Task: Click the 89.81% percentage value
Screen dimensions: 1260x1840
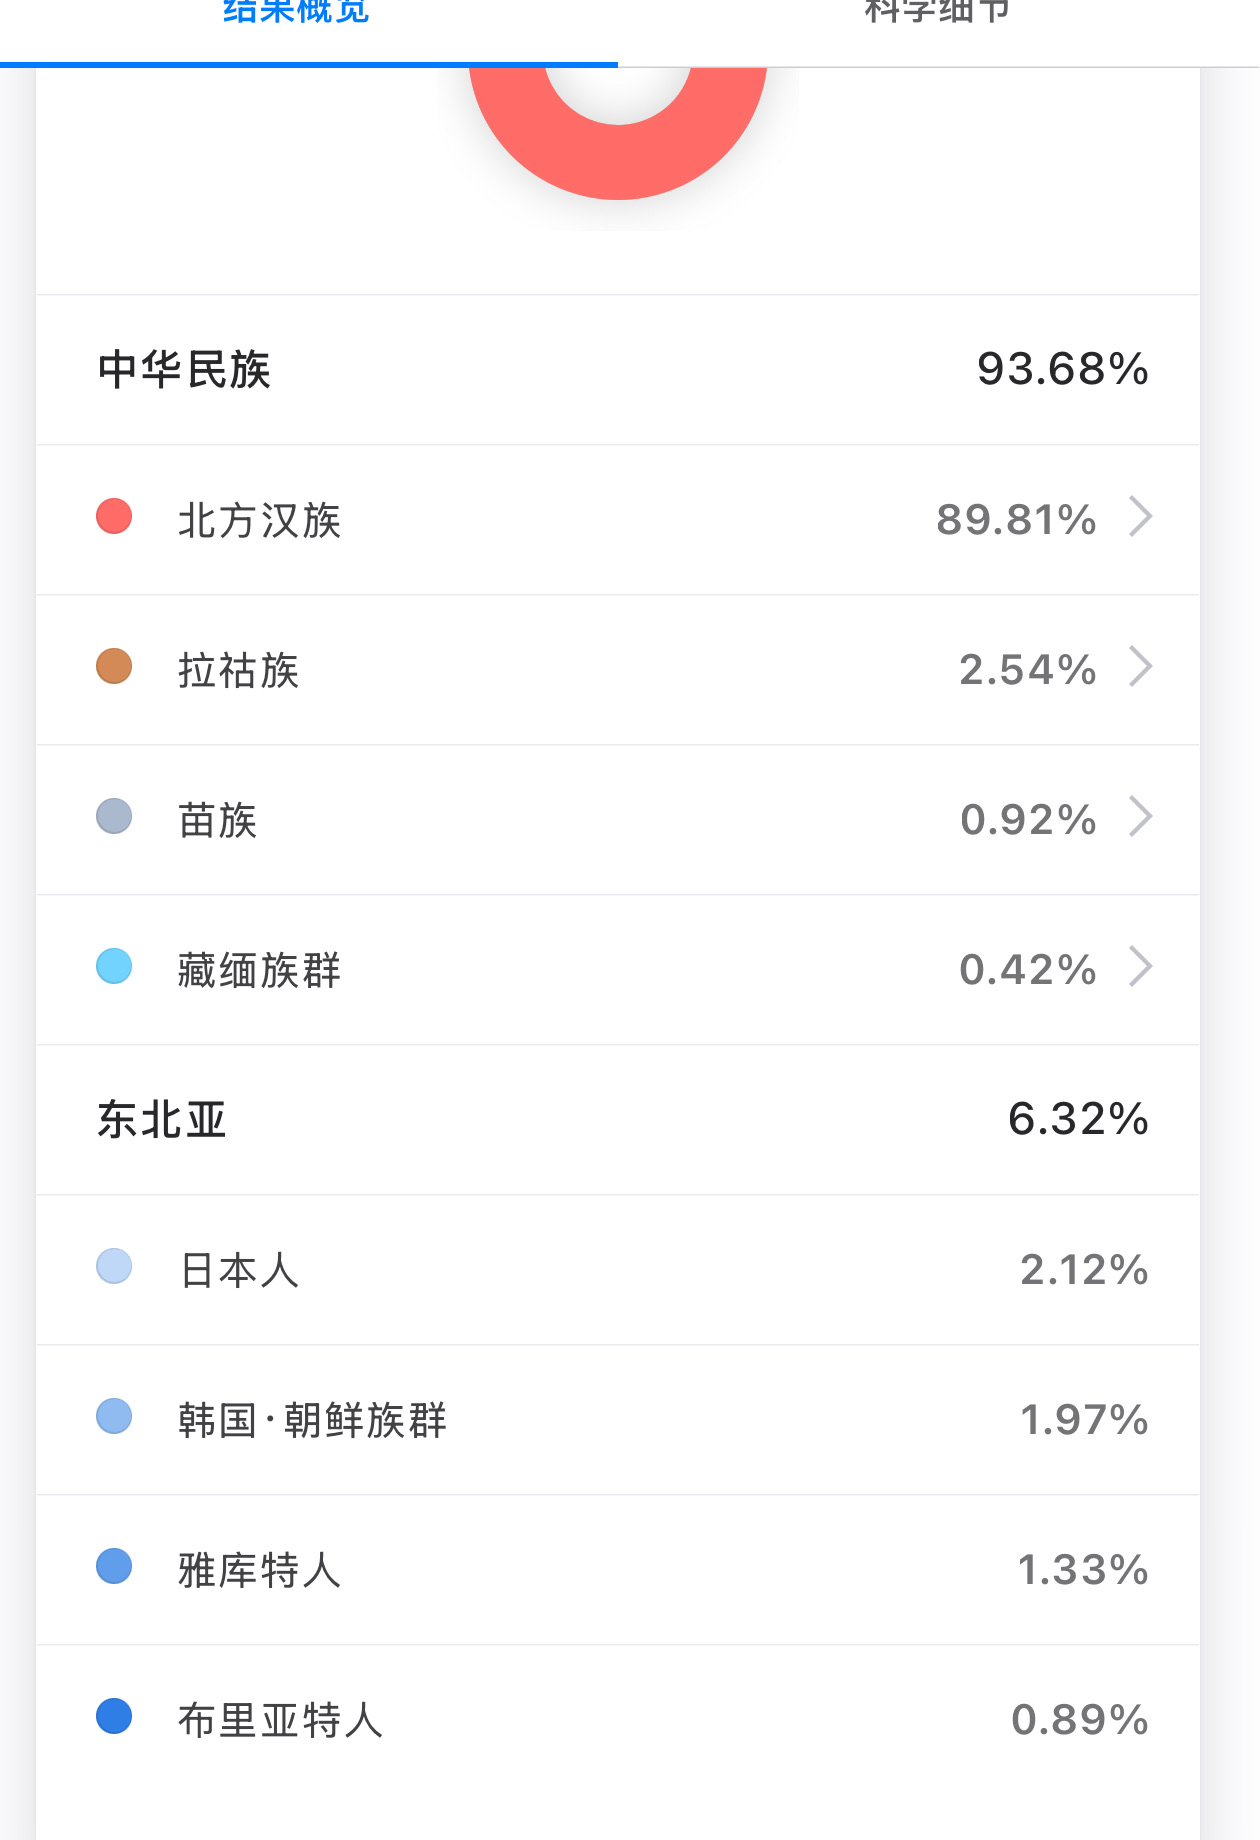Action: tap(1016, 520)
